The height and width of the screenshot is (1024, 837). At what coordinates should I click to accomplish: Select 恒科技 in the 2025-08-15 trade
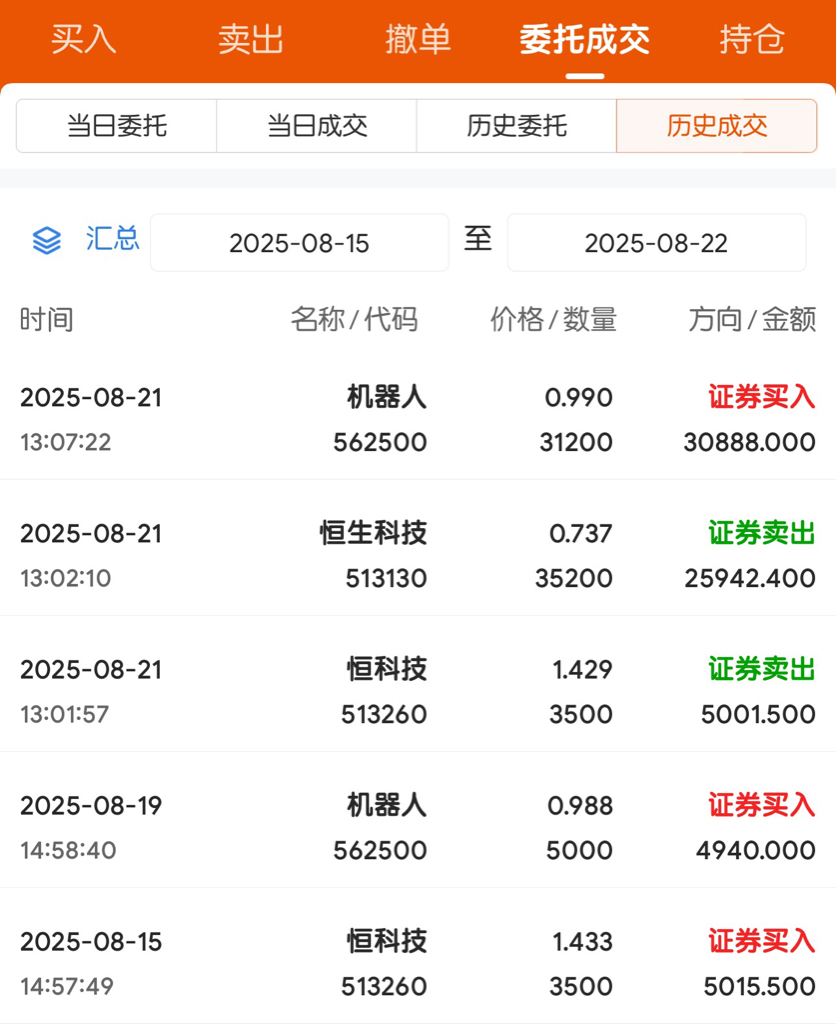pos(387,941)
